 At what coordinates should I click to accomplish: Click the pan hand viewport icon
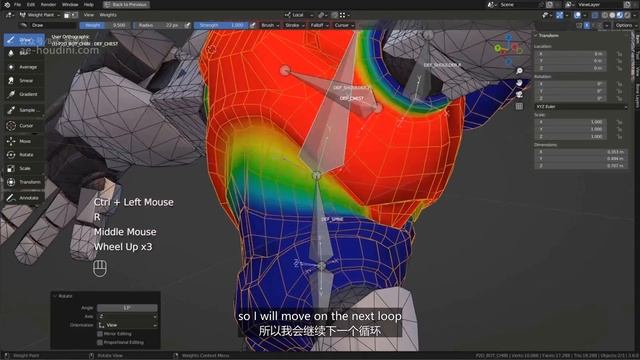coord(519,83)
